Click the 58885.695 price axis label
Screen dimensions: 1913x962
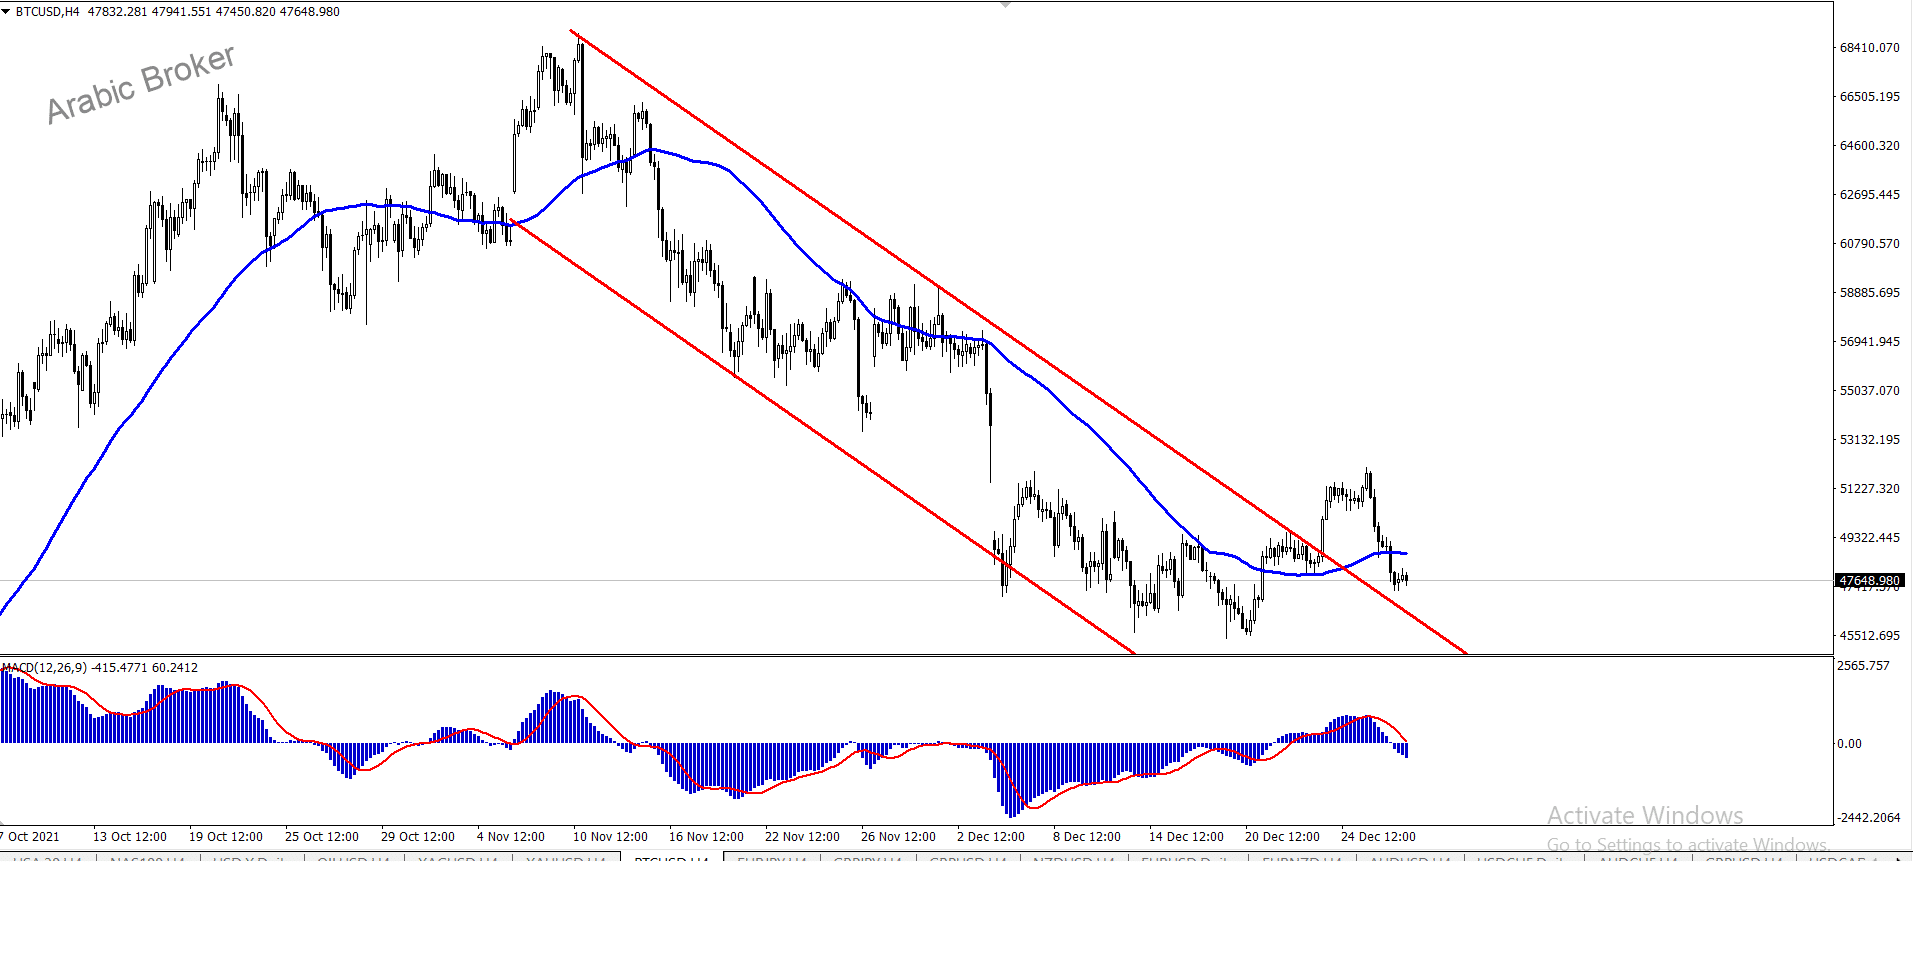(1869, 293)
